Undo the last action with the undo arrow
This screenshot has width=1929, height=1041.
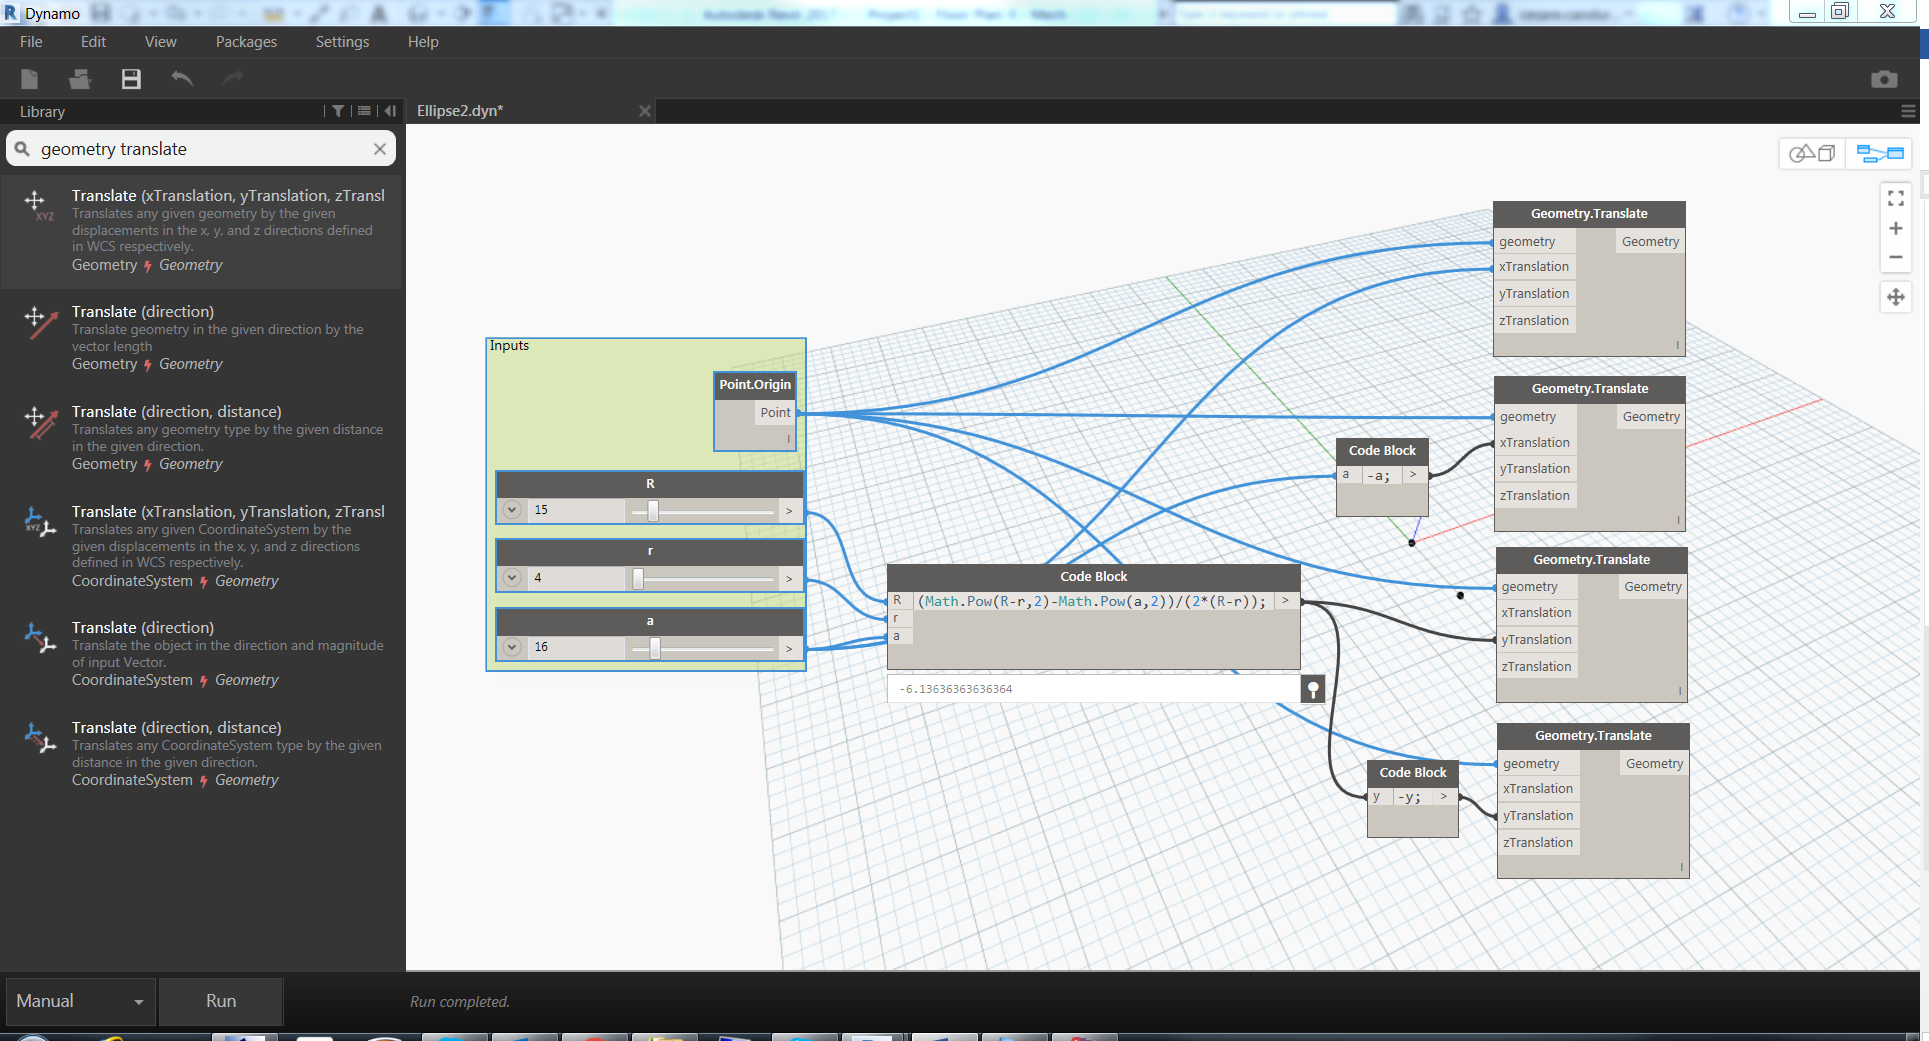coord(182,79)
